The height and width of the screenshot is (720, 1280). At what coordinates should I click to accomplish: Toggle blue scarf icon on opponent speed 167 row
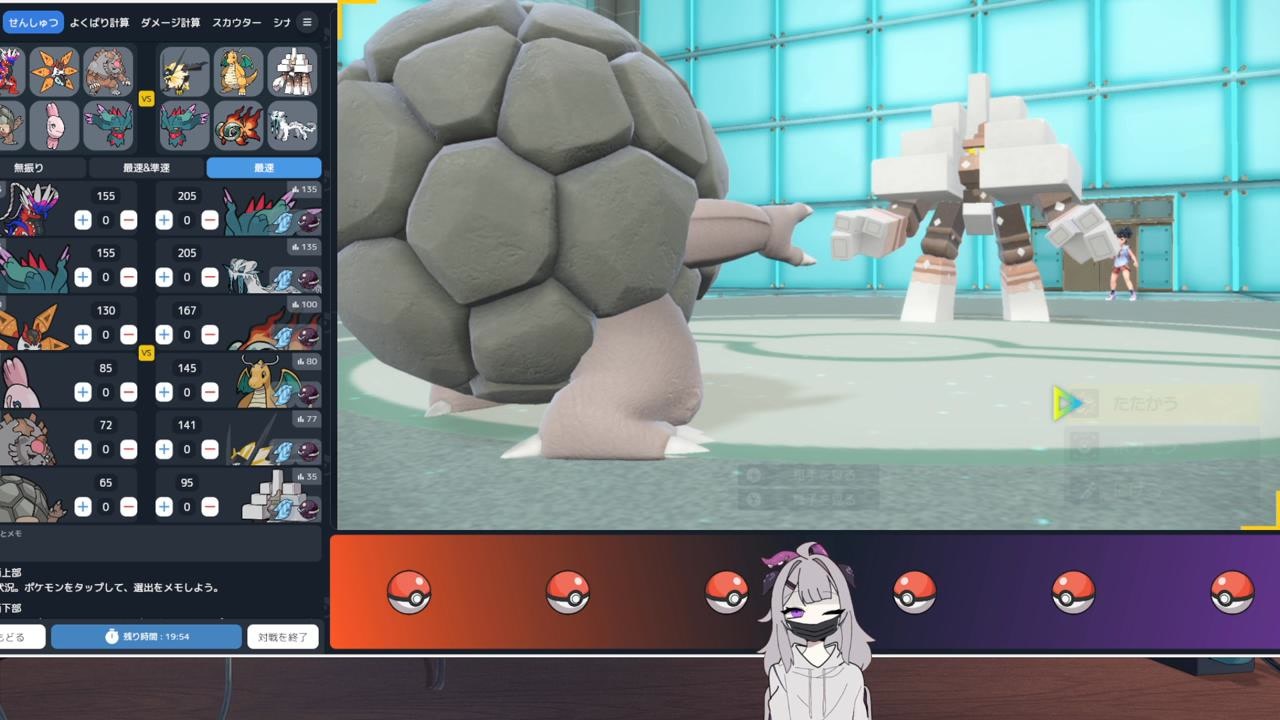(284, 336)
